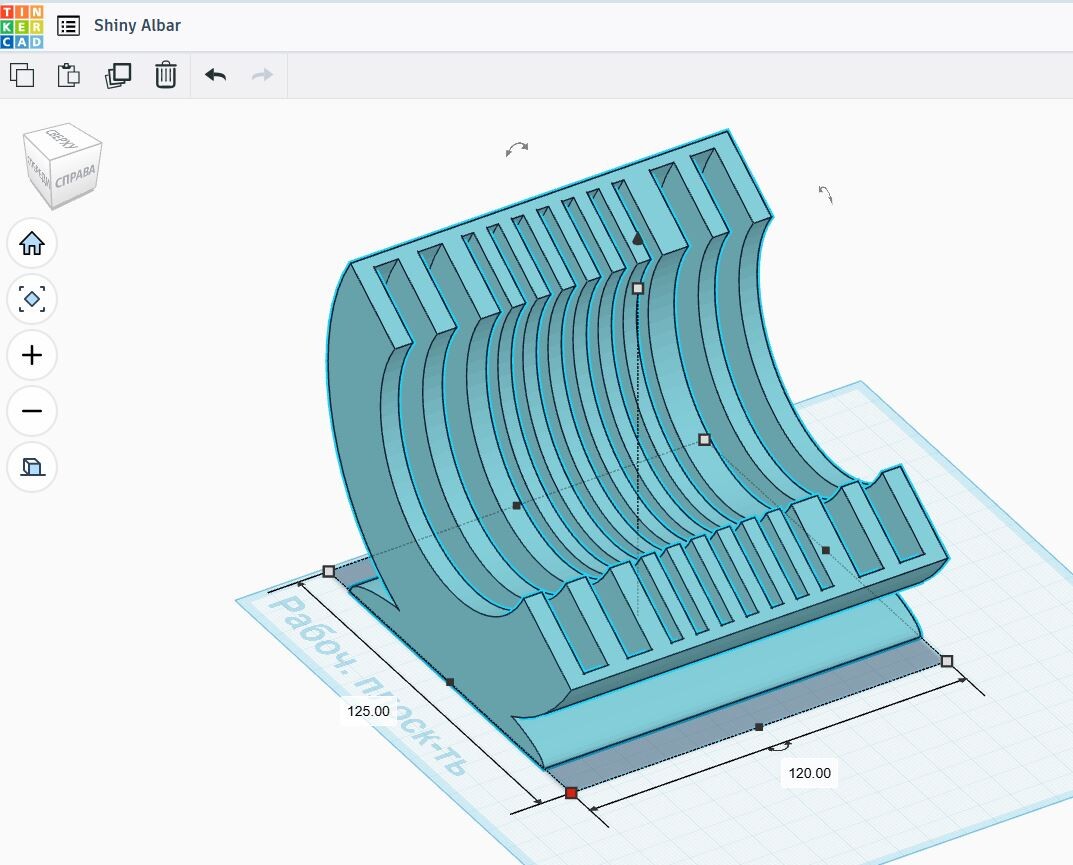This screenshot has width=1073, height=865.
Task: Toggle perspective/orthographic view cube button
Action: [32, 467]
